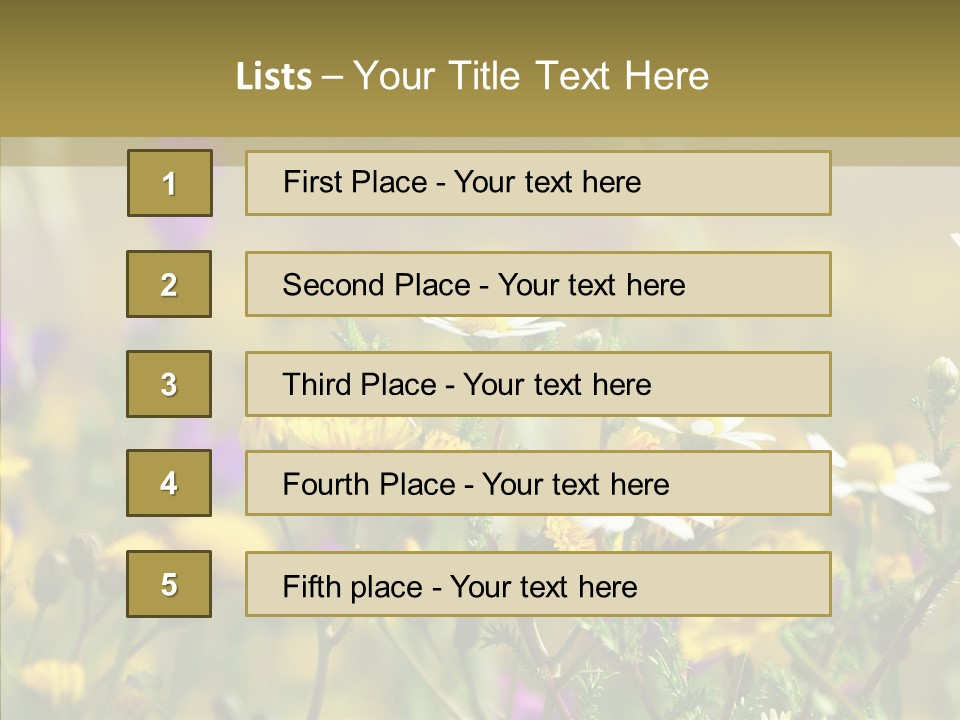Select the 'Second Place' text box
960x720 pixels.
538,284
